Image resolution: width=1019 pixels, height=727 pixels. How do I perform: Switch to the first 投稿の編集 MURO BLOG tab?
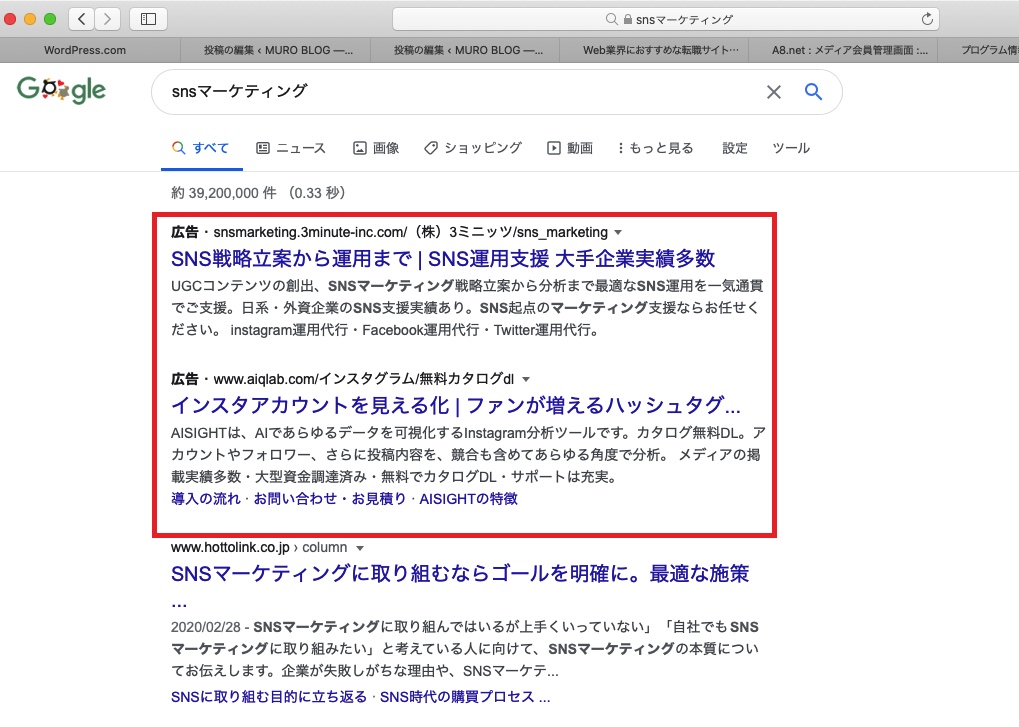[x=278, y=50]
